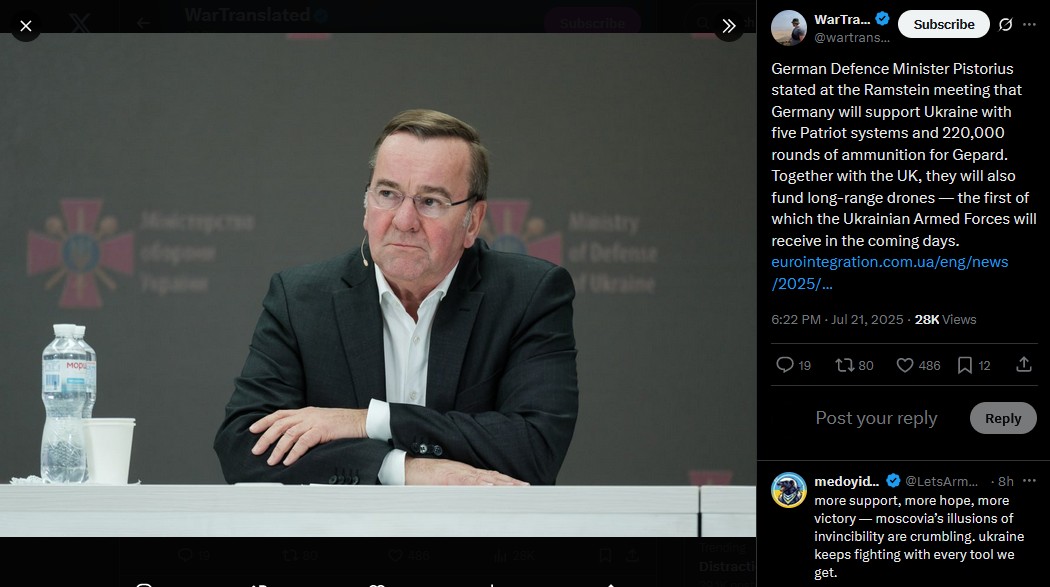Focus the Post your reply field

pyautogui.click(x=876, y=418)
